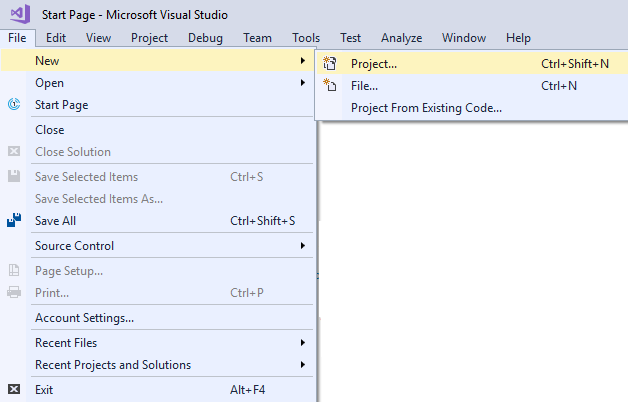Click the New Project icon in submenu

330,64
